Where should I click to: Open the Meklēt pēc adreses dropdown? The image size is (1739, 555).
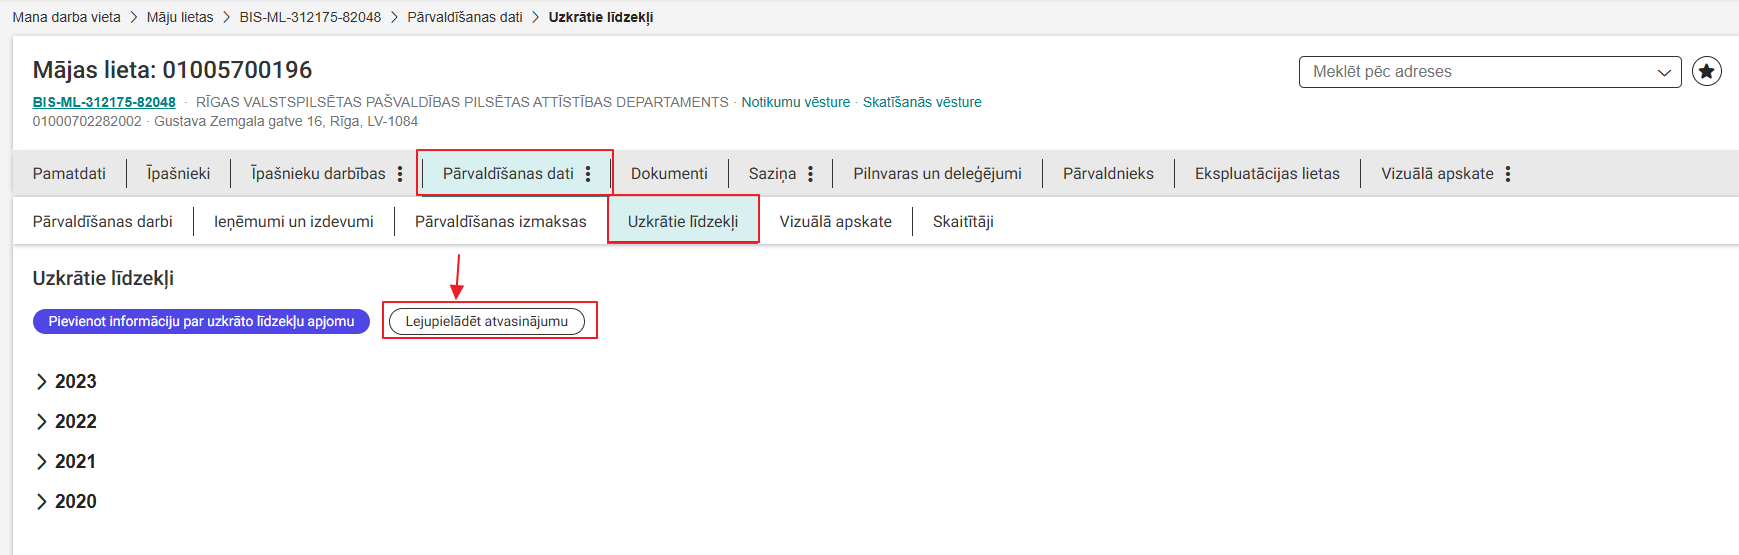1490,72
